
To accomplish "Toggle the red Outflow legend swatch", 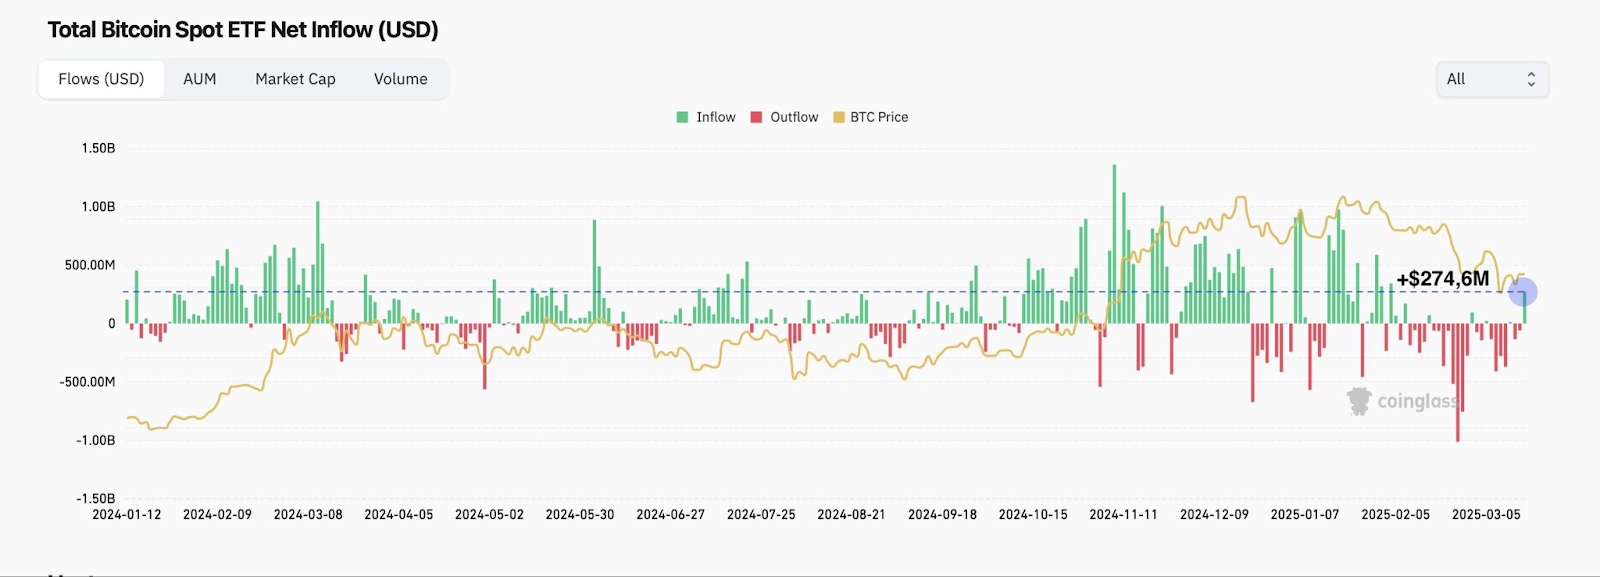I will click(757, 117).
